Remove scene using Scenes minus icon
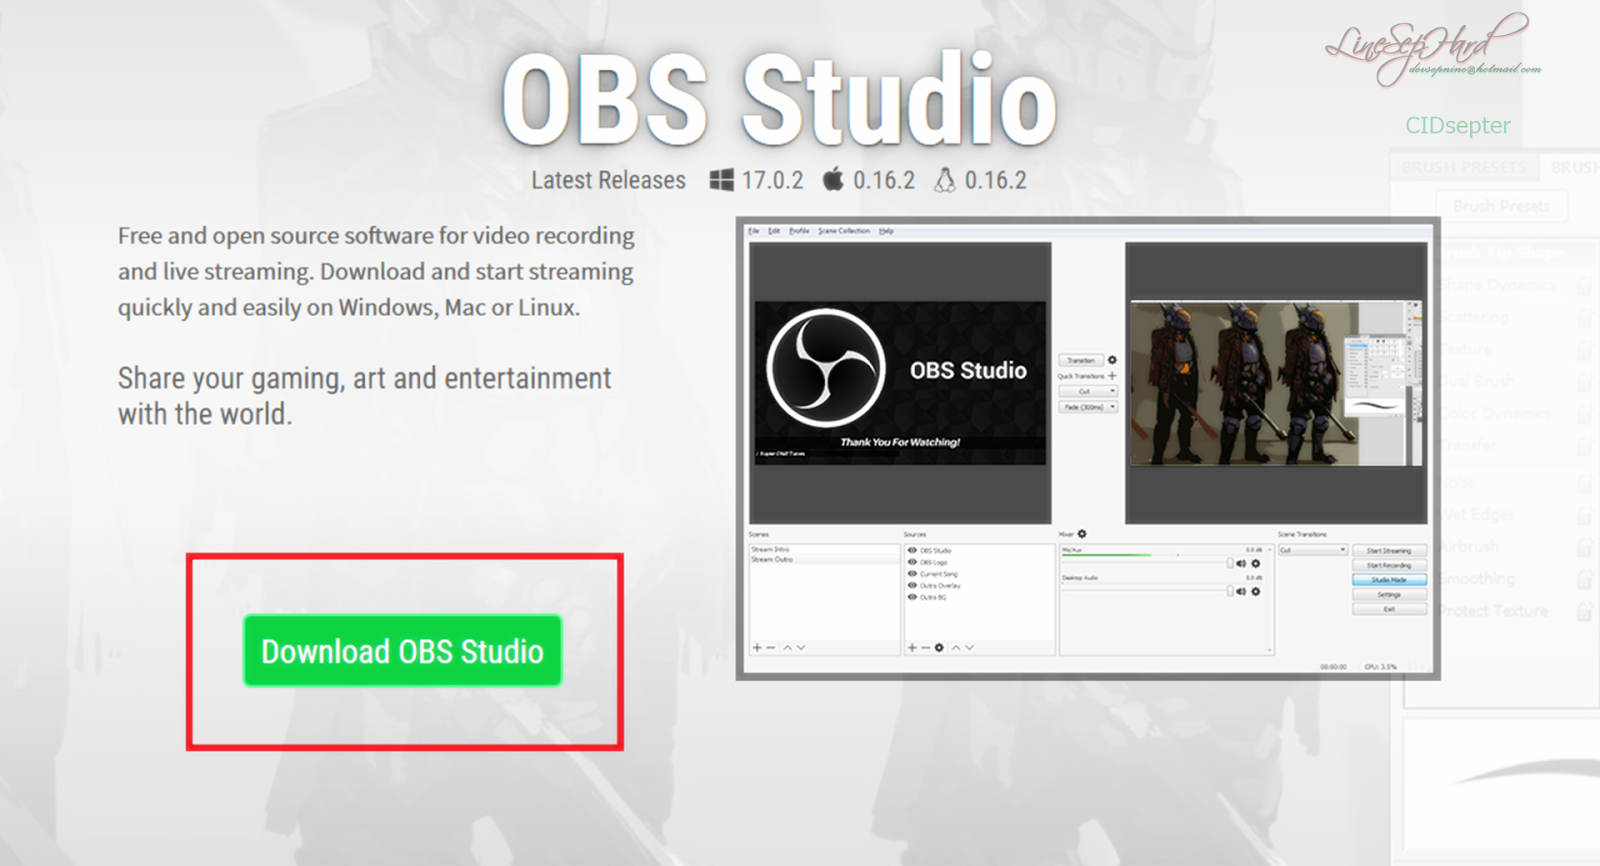Image resolution: width=1600 pixels, height=866 pixels. 770,648
